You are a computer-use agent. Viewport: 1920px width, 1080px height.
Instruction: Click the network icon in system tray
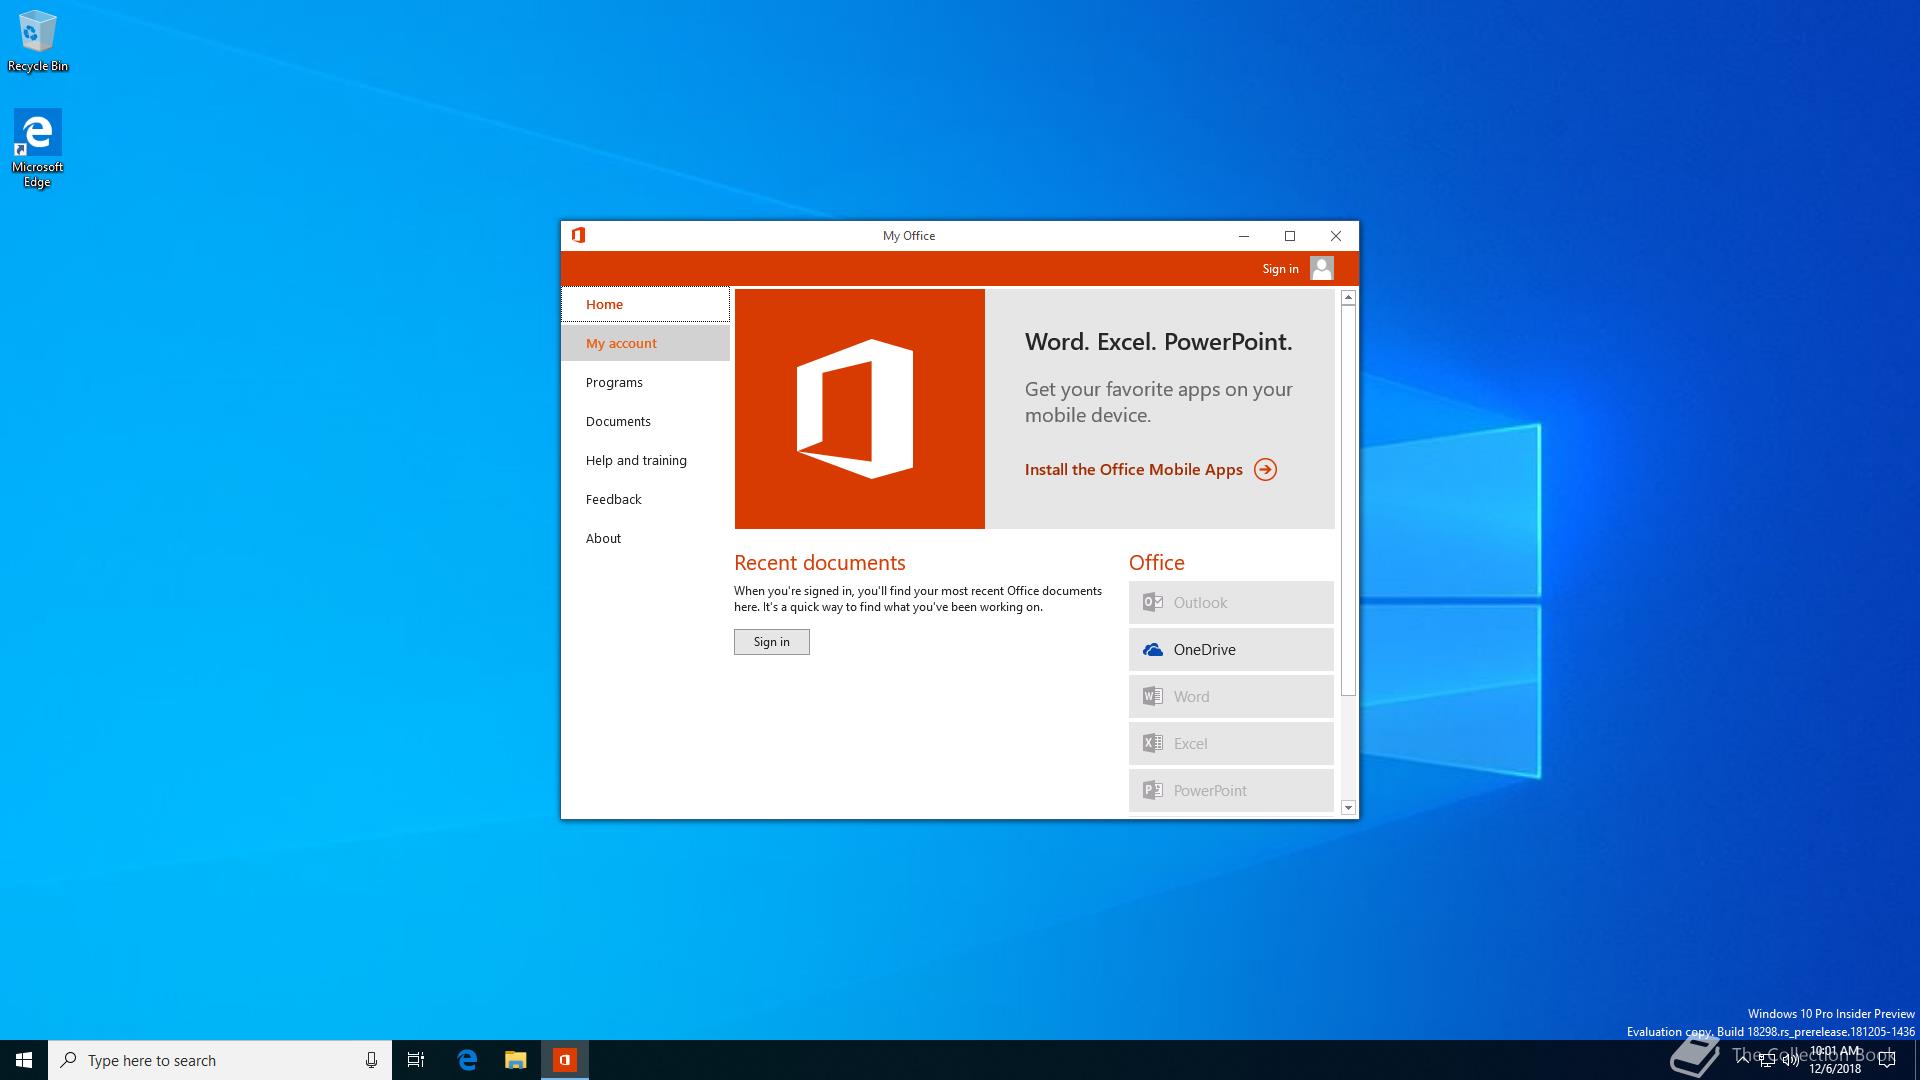pyautogui.click(x=1766, y=1060)
